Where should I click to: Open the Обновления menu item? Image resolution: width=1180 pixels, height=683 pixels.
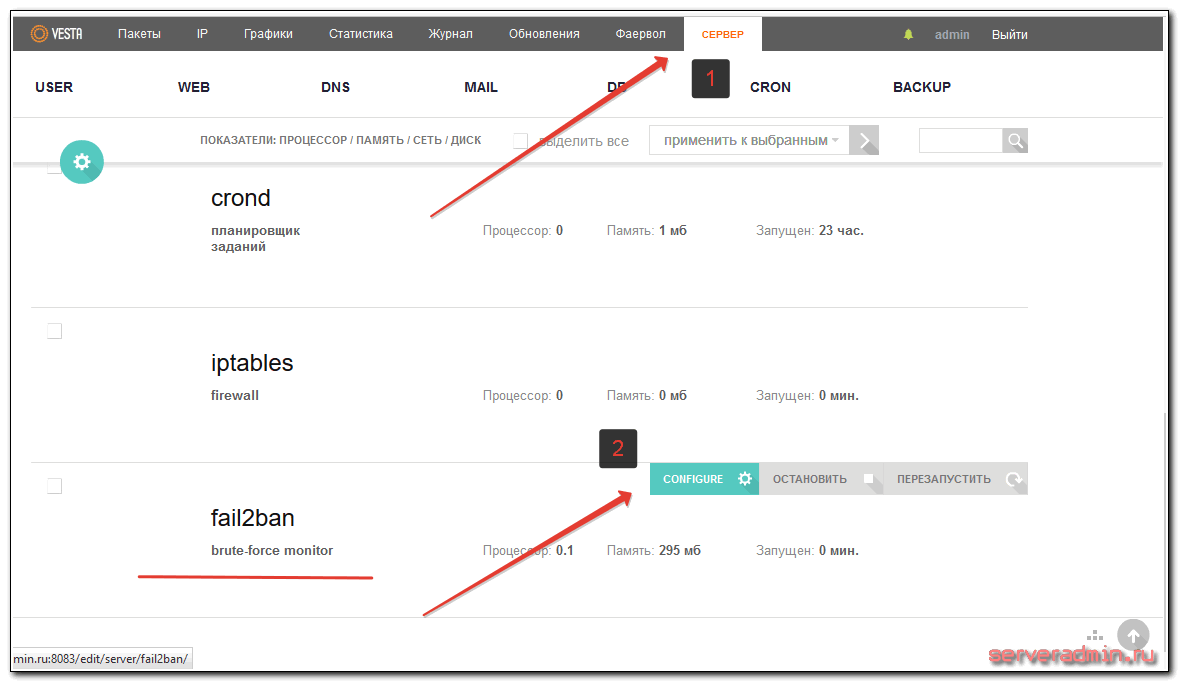544,34
